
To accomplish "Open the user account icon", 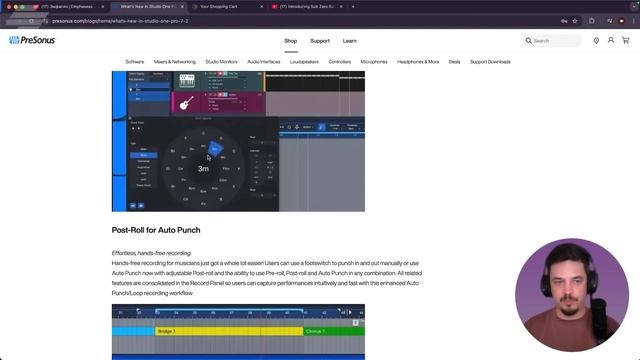I will [x=611, y=40].
